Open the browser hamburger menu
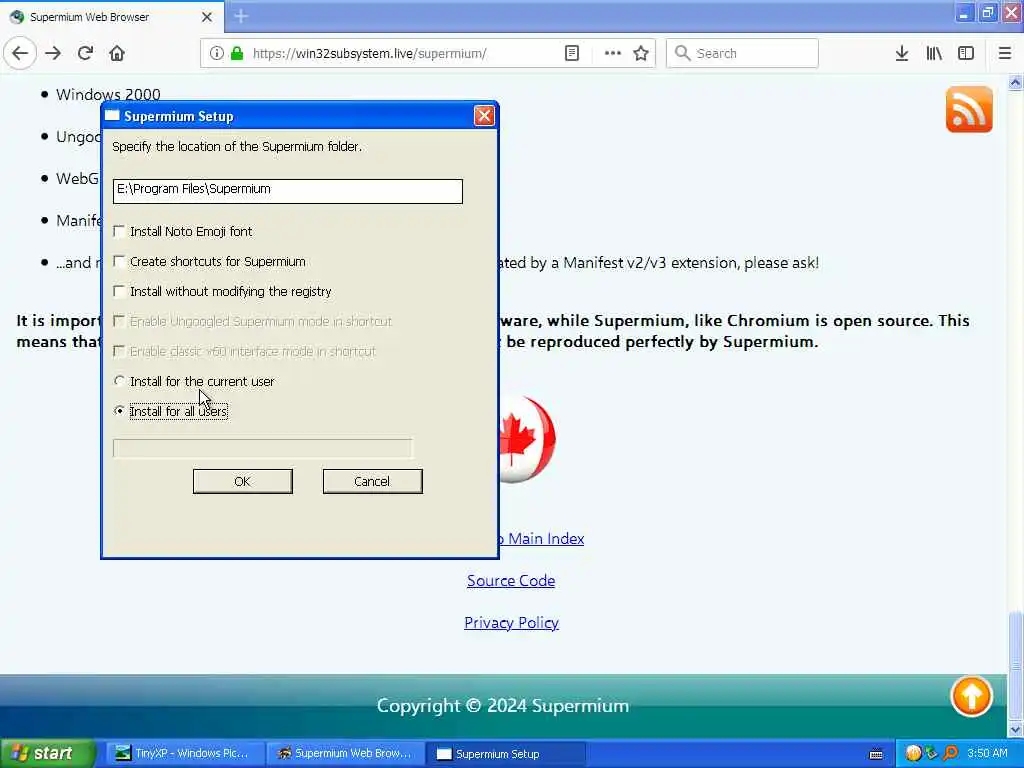The image size is (1024, 768). click(x=1005, y=53)
